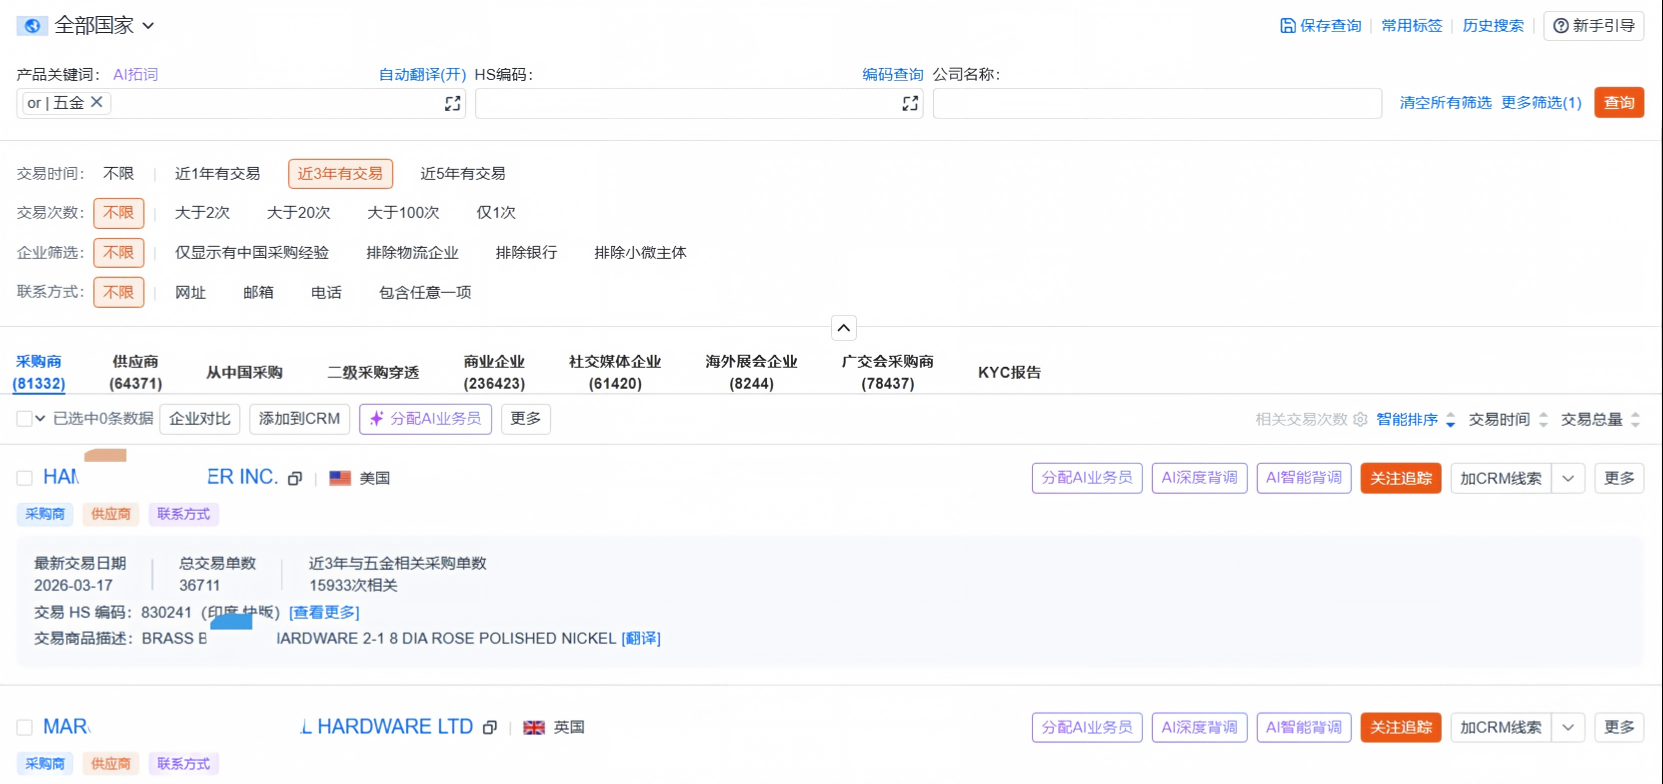This screenshot has height=784, width=1663.
Task: Switch to the 社交媒体企业 (61420) tab
Action: [x=615, y=372]
